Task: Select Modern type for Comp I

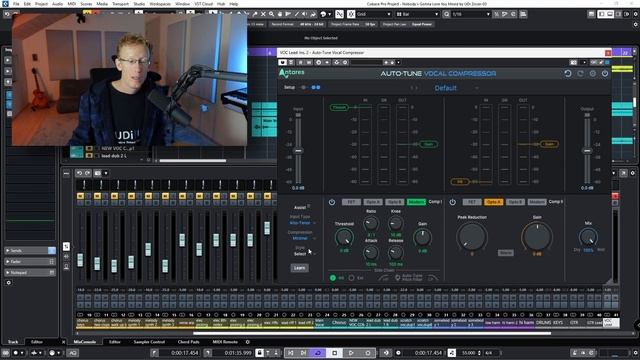Action: click(x=416, y=202)
